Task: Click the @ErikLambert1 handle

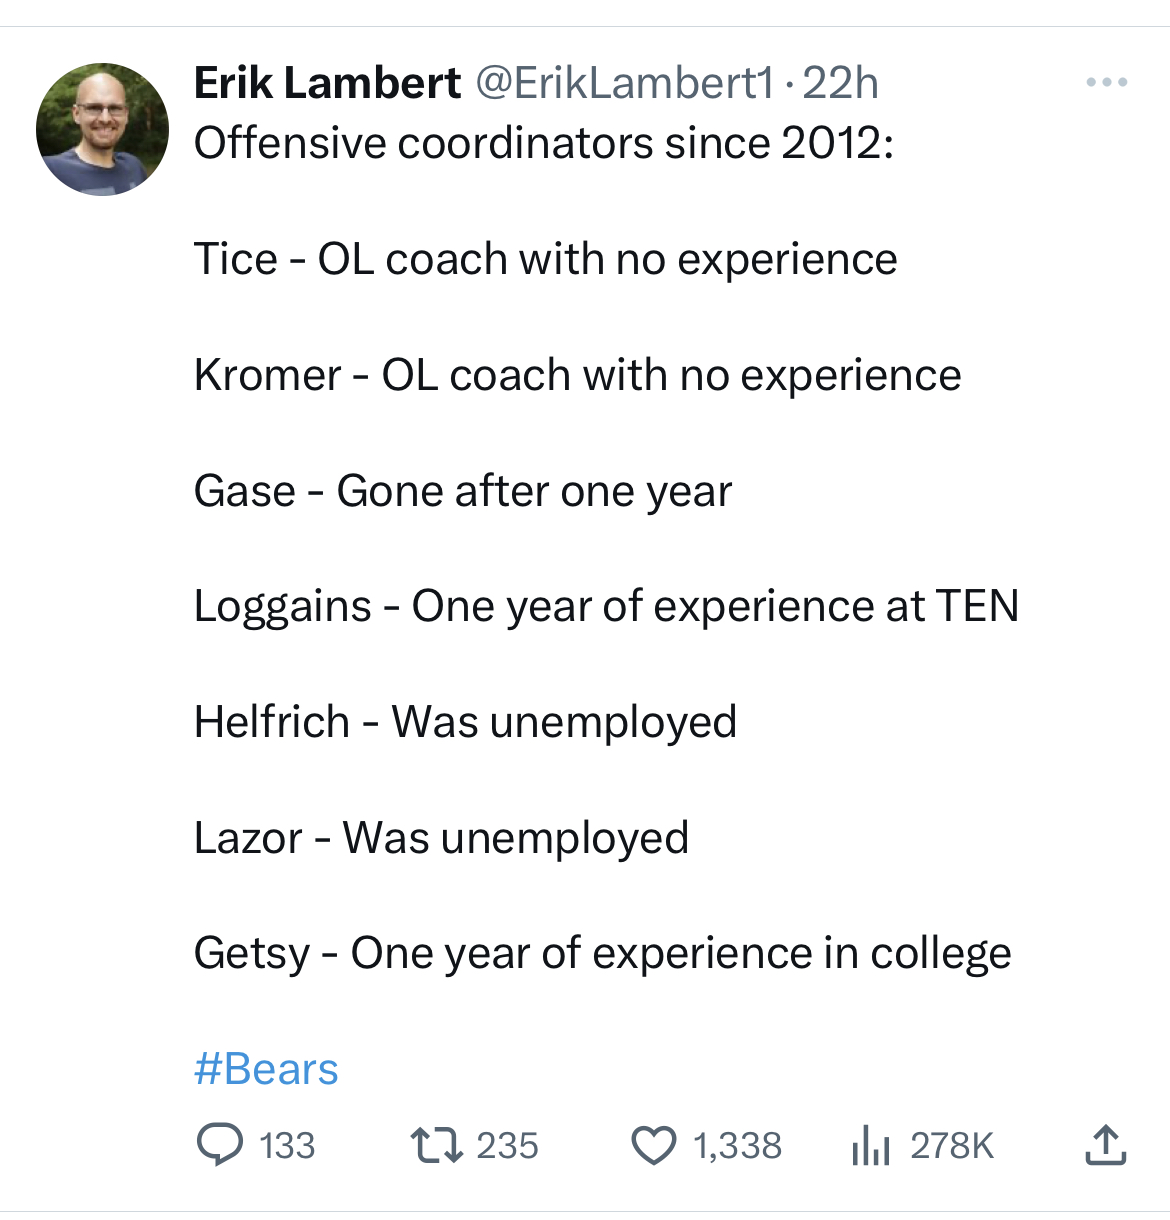Action: click(624, 83)
